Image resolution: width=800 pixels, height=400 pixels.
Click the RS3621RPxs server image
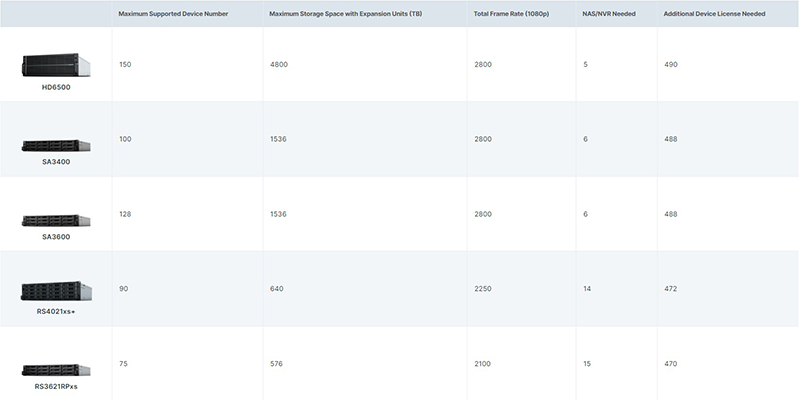pyautogui.click(x=56, y=370)
